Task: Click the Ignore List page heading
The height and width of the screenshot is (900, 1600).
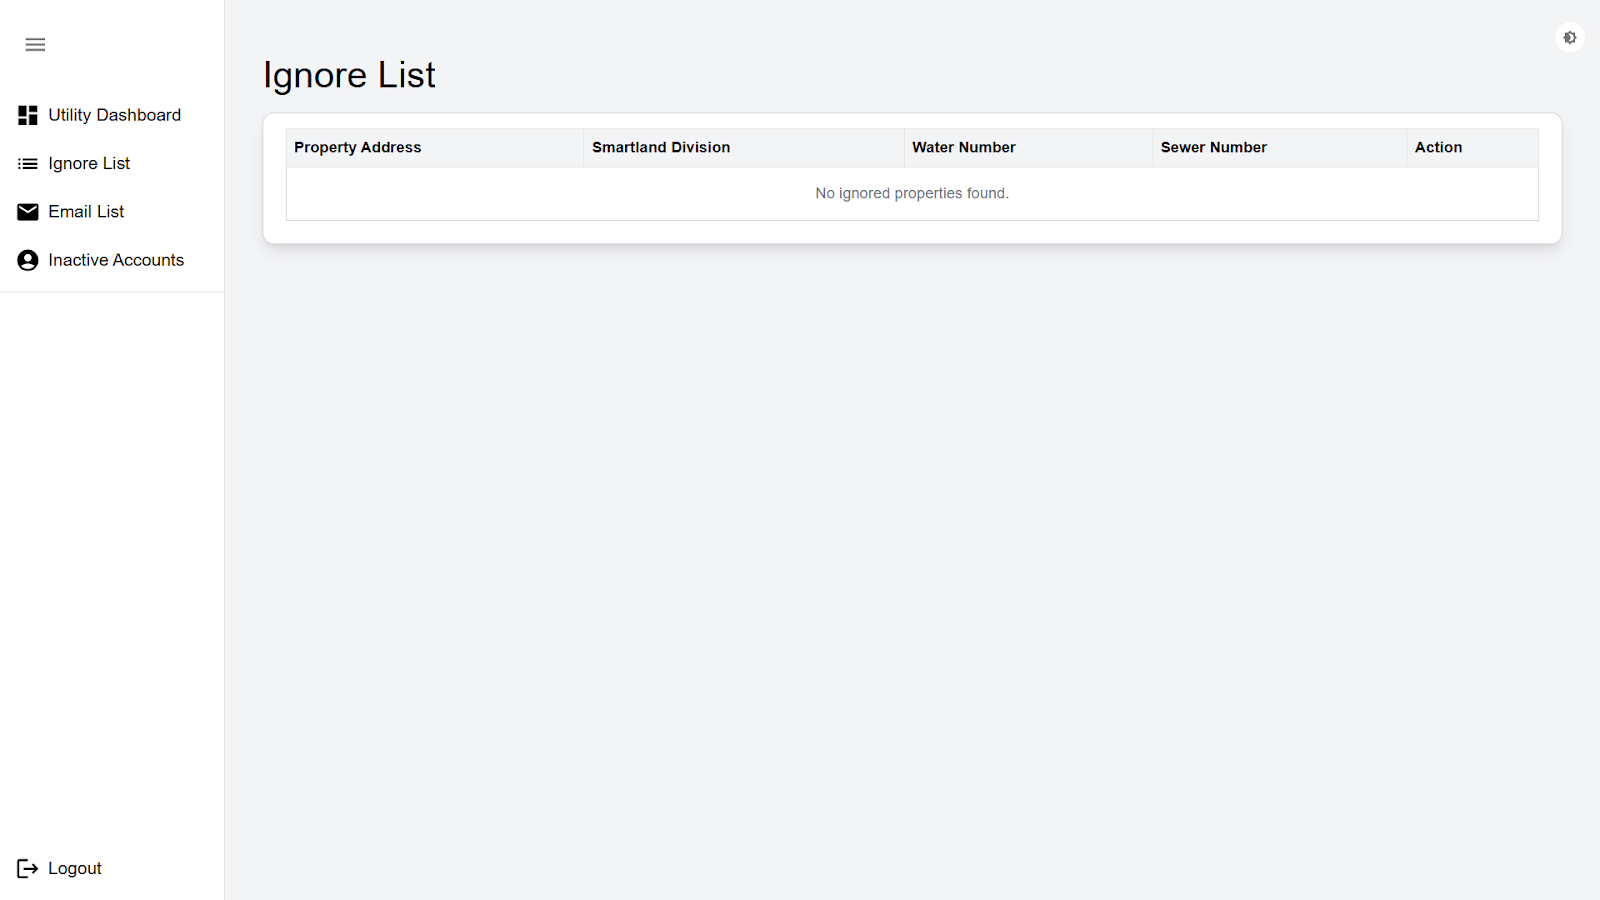Action: [x=349, y=75]
